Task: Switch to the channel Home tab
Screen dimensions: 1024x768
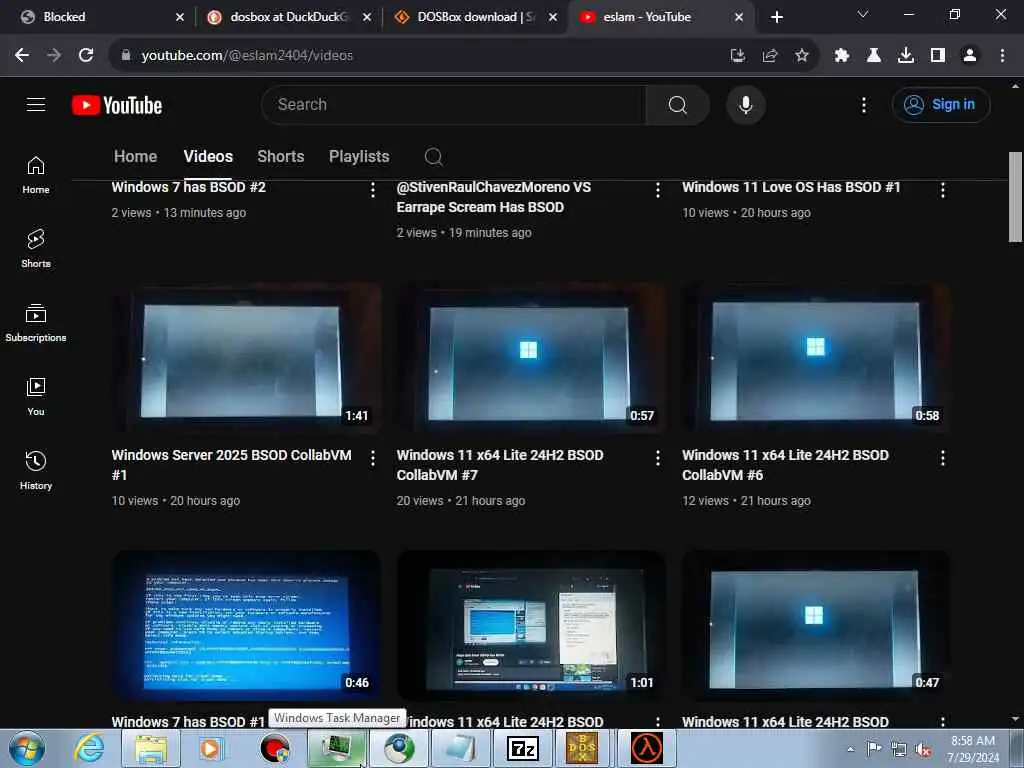Action: tap(135, 157)
